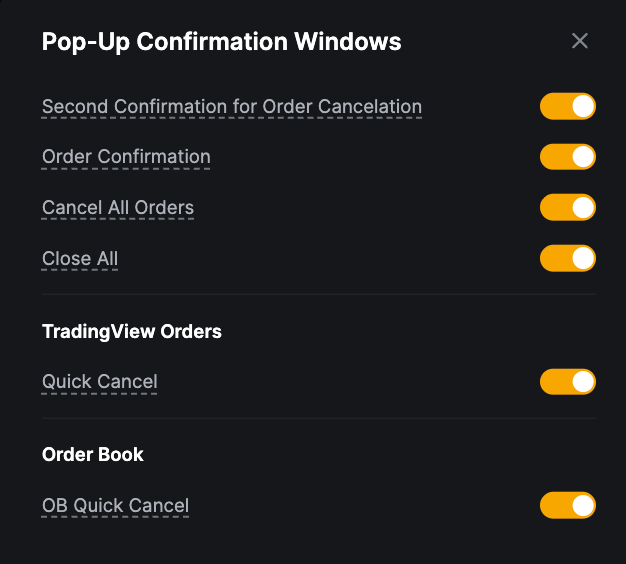626x564 pixels.
Task: Click the divider line above TradingView Orders
Action: click(x=318, y=295)
